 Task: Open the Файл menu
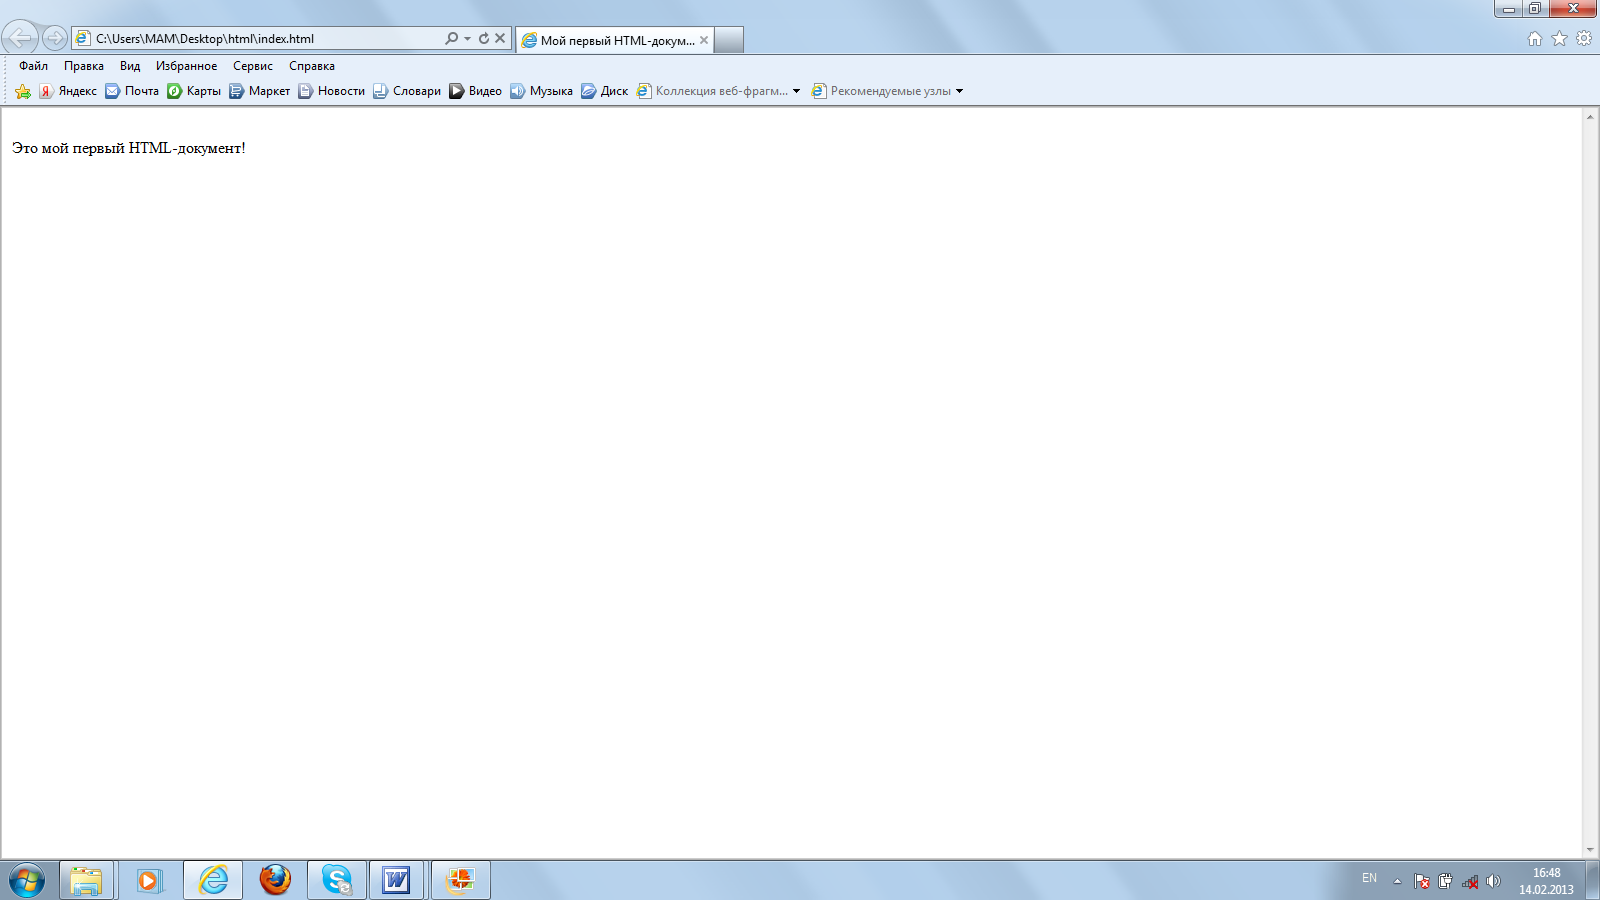(x=33, y=66)
